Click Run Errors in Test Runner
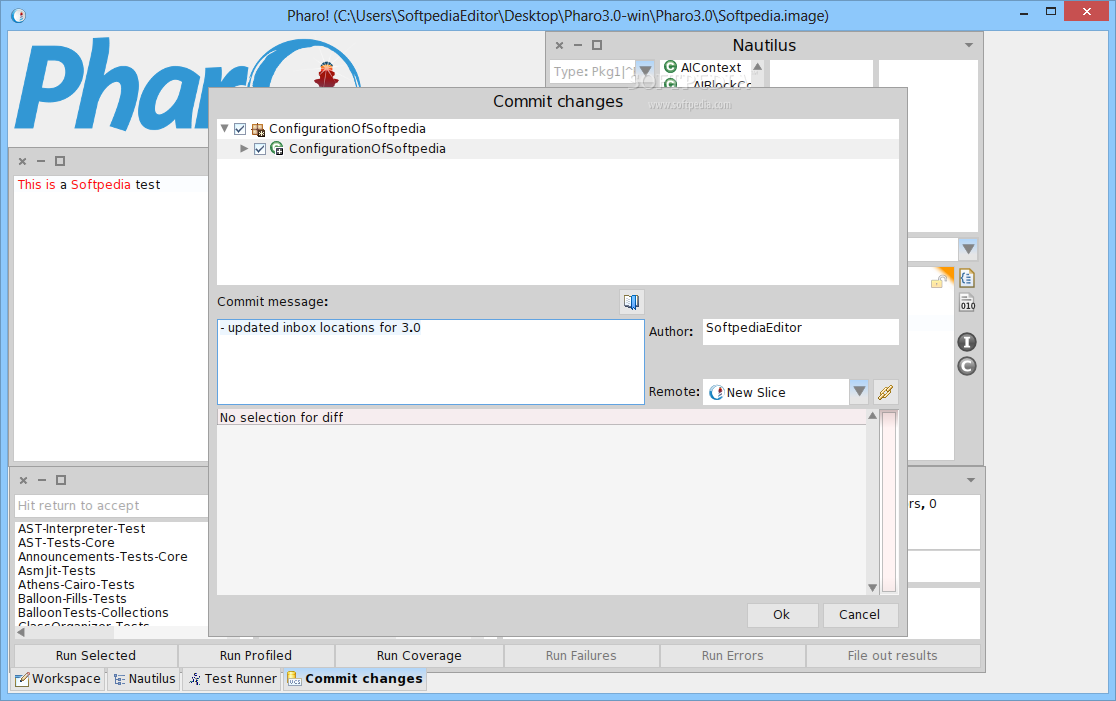 pos(732,655)
